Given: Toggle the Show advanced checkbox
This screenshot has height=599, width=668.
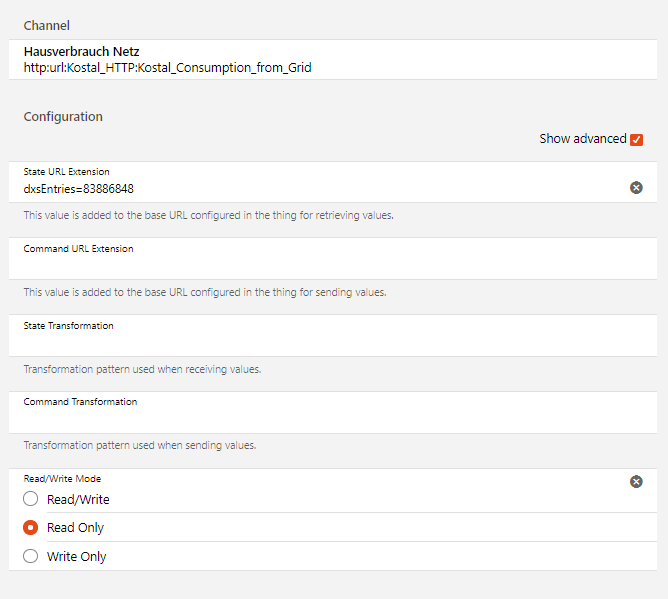Looking at the screenshot, I should pyautogui.click(x=637, y=140).
